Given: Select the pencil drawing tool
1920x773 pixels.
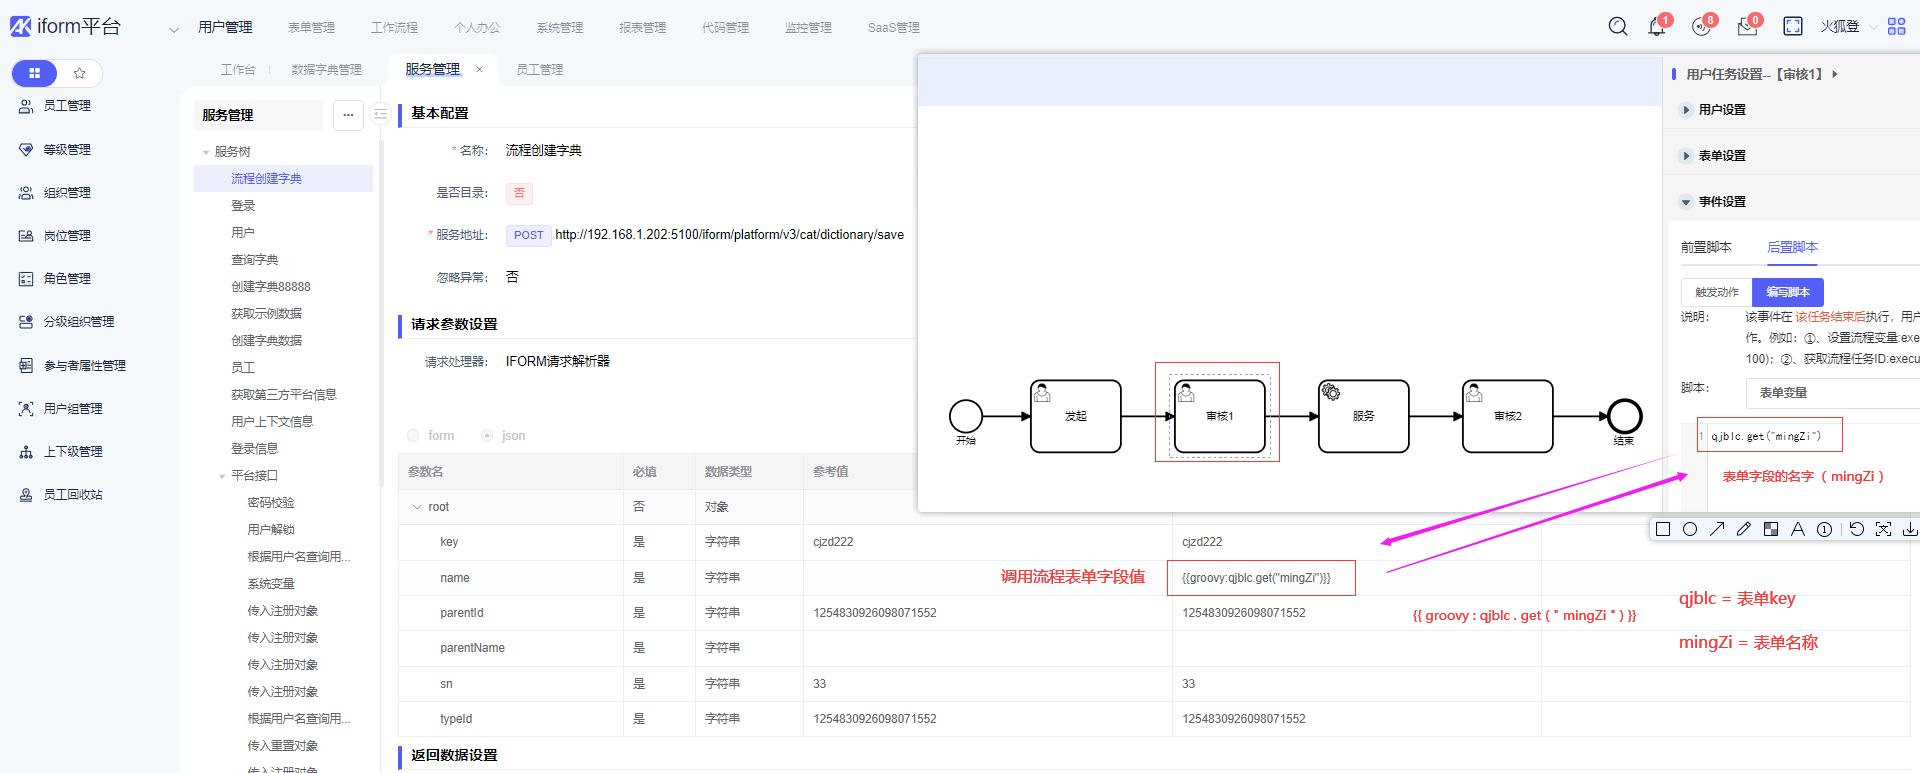Looking at the screenshot, I should point(1744,529).
